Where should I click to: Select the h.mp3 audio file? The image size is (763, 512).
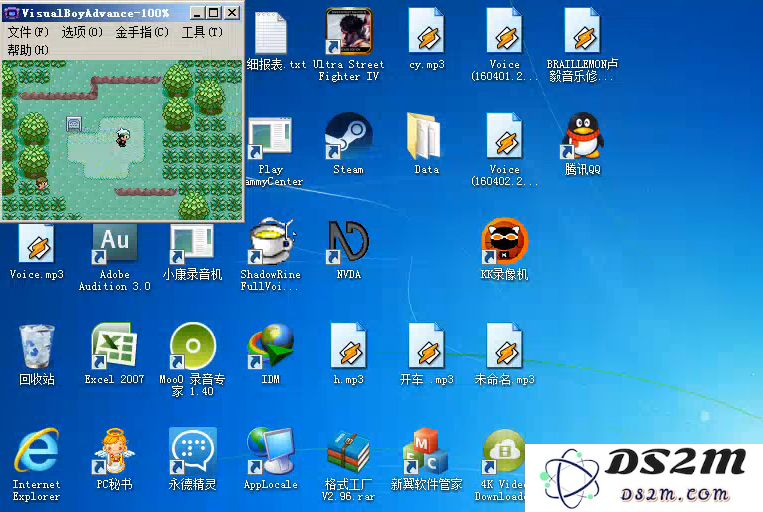click(x=348, y=346)
